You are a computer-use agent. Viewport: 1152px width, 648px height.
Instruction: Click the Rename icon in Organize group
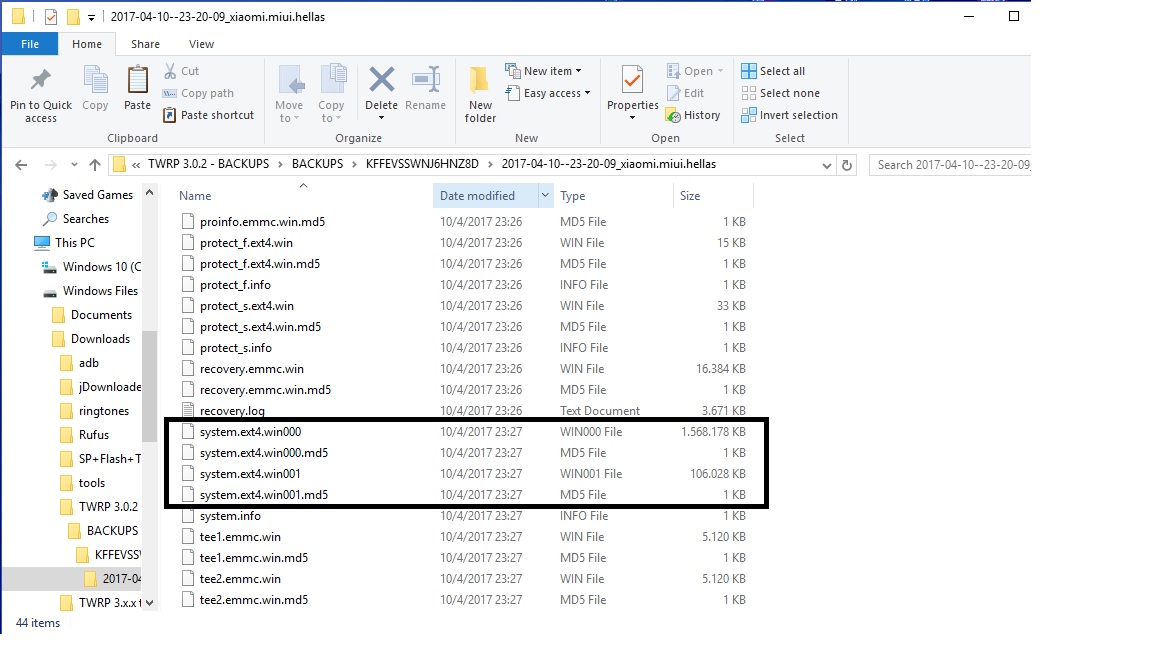[426, 80]
